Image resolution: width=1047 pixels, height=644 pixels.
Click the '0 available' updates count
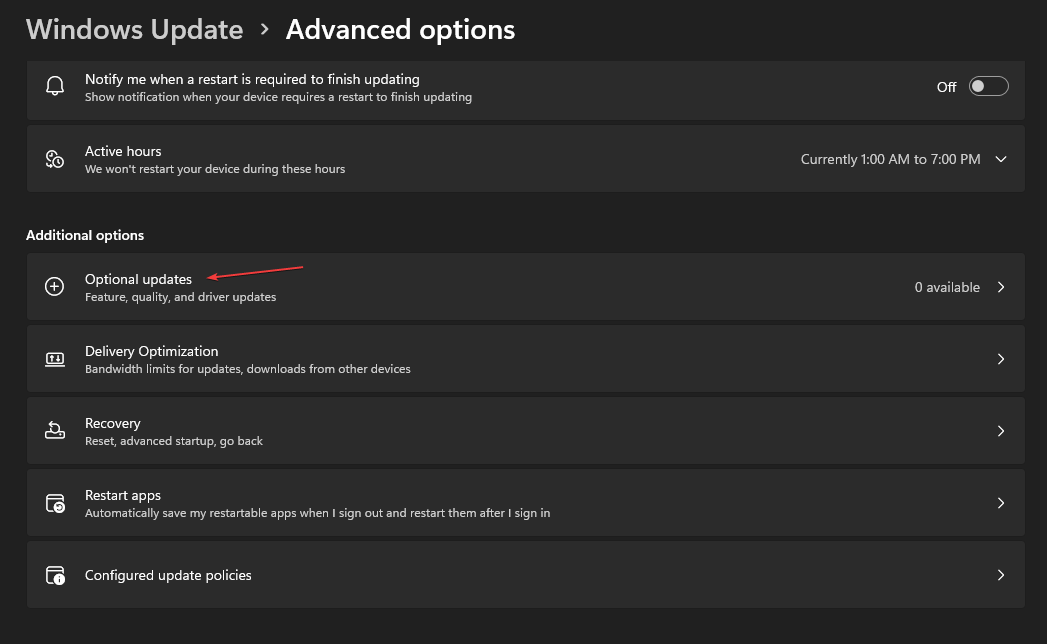pyautogui.click(x=947, y=287)
